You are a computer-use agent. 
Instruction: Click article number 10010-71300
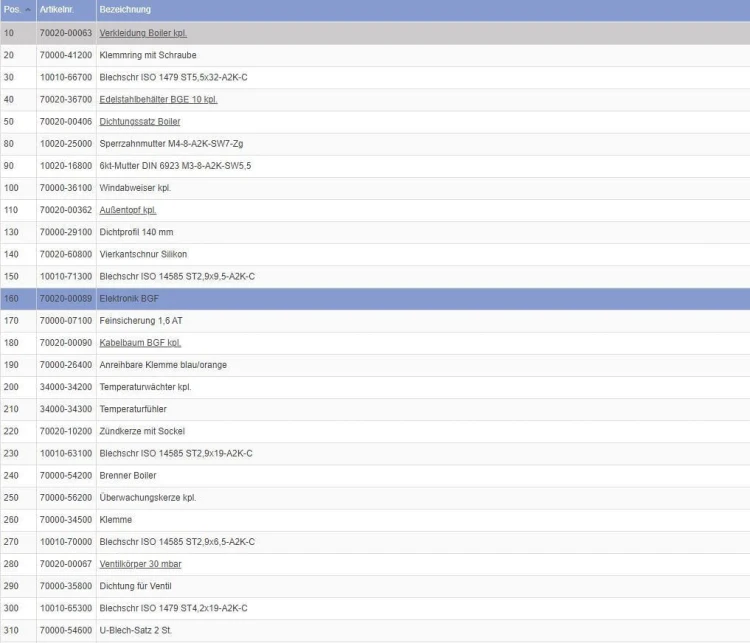[66, 277]
